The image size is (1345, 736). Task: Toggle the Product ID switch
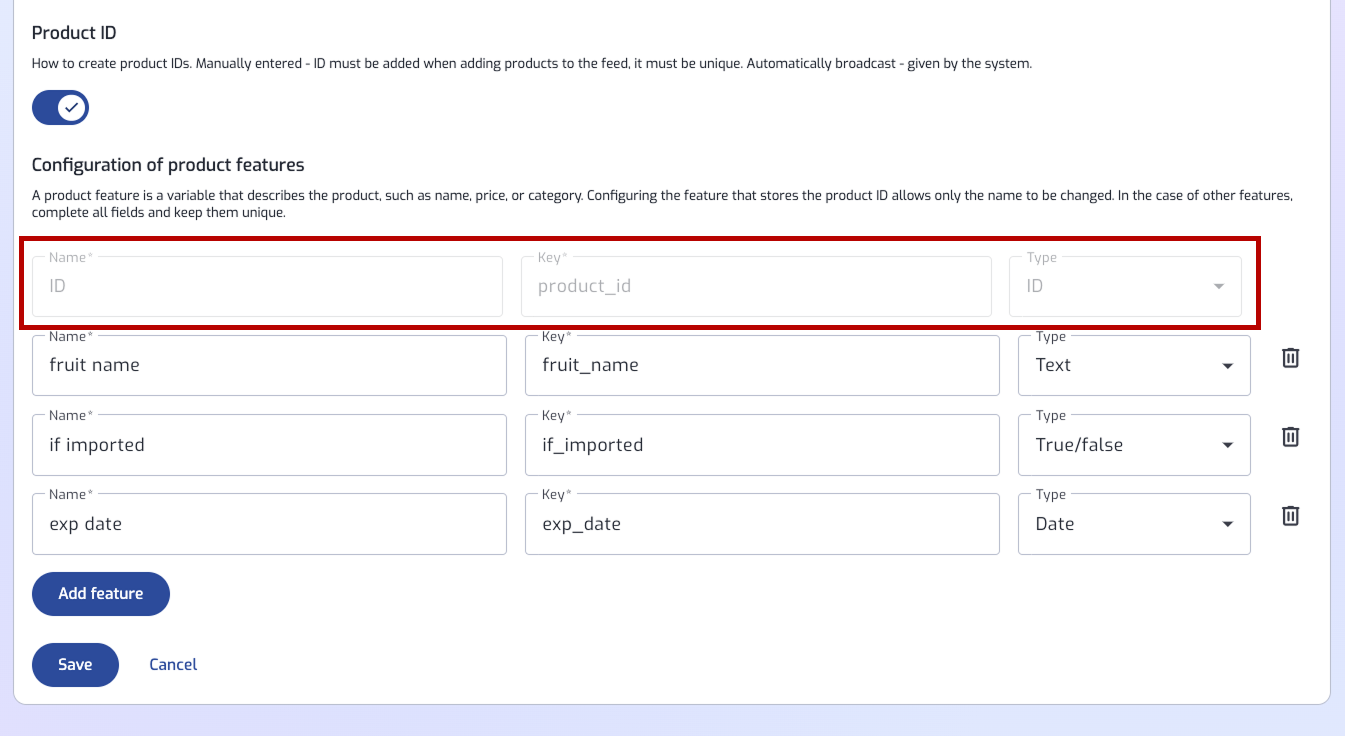tap(60, 107)
